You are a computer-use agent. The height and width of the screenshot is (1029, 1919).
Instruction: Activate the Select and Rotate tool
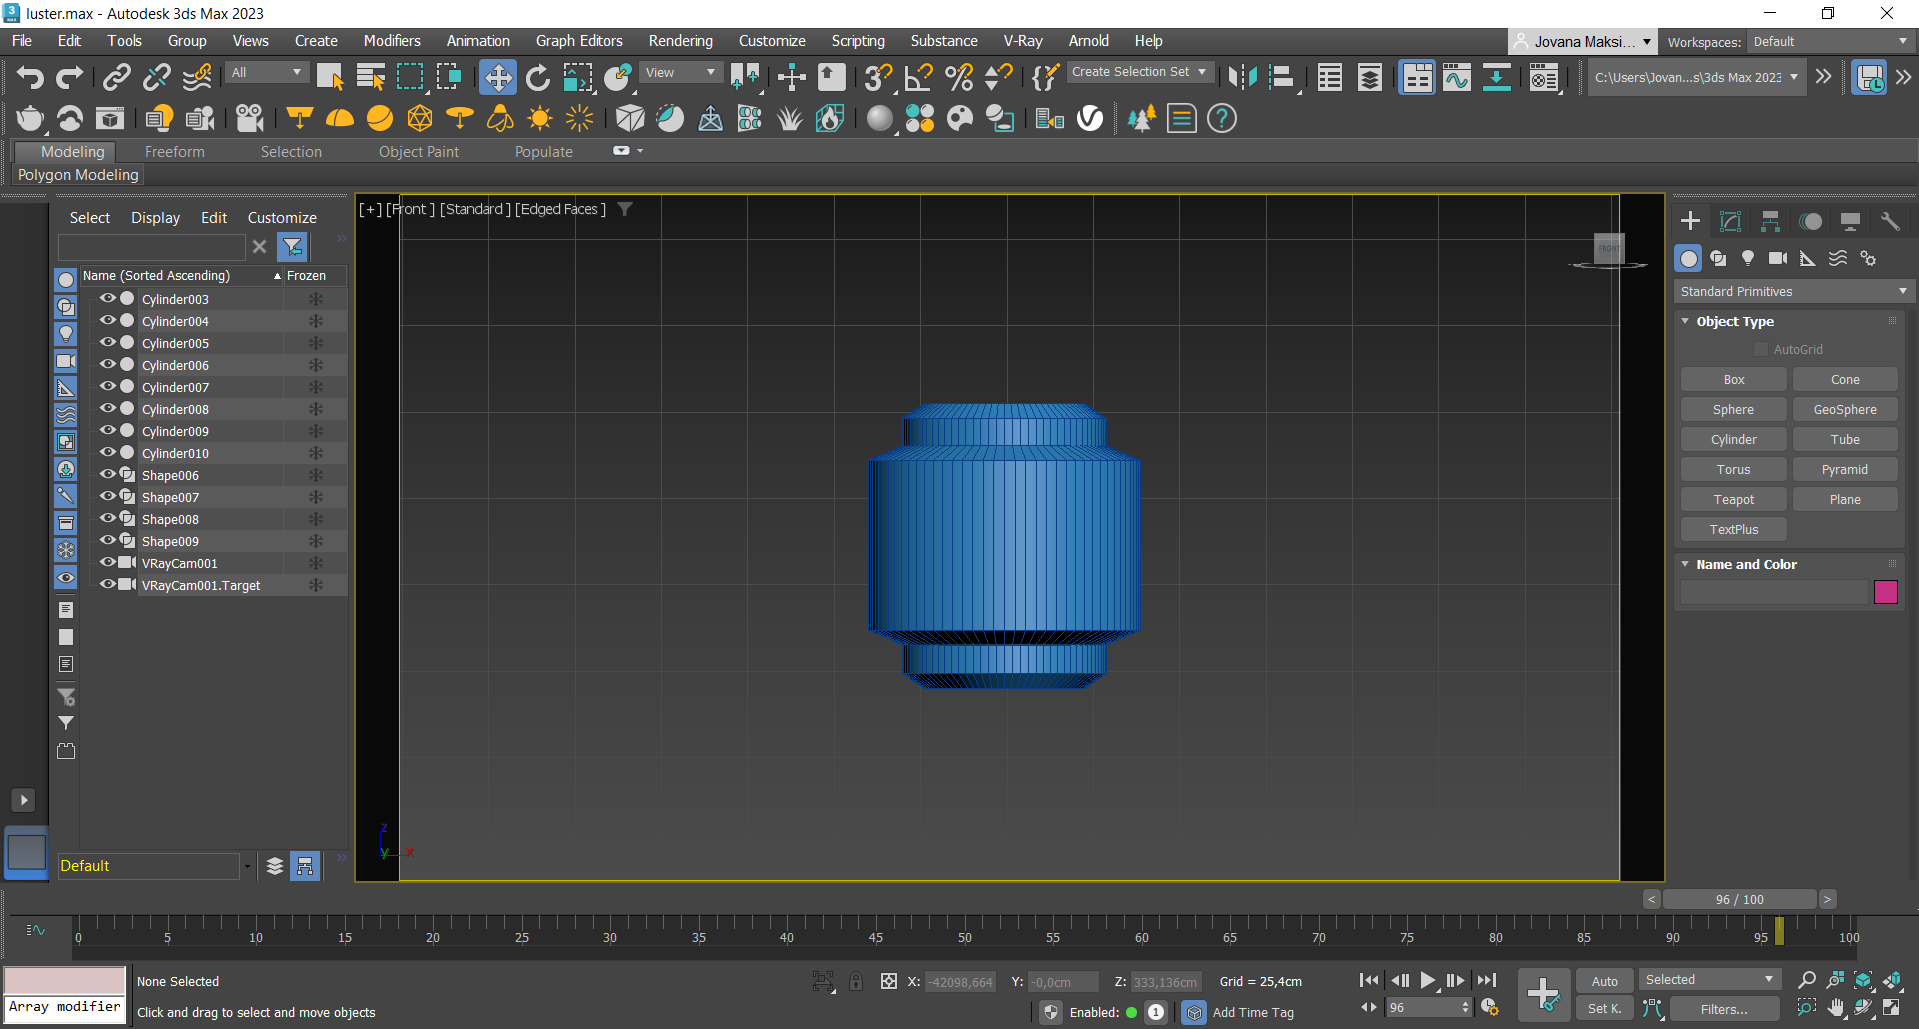pyautogui.click(x=538, y=77)
